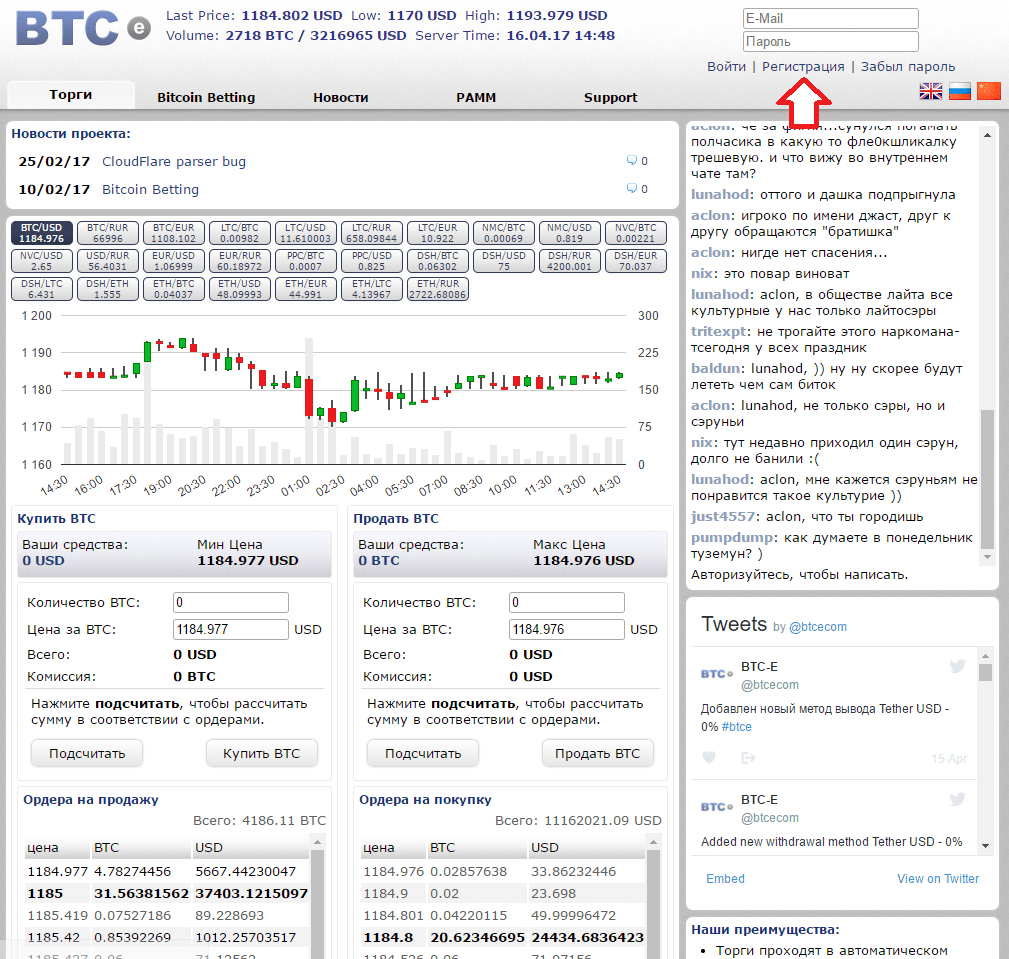Select the LTC/USD pair
1009x959 pixels.
point(306,233)
